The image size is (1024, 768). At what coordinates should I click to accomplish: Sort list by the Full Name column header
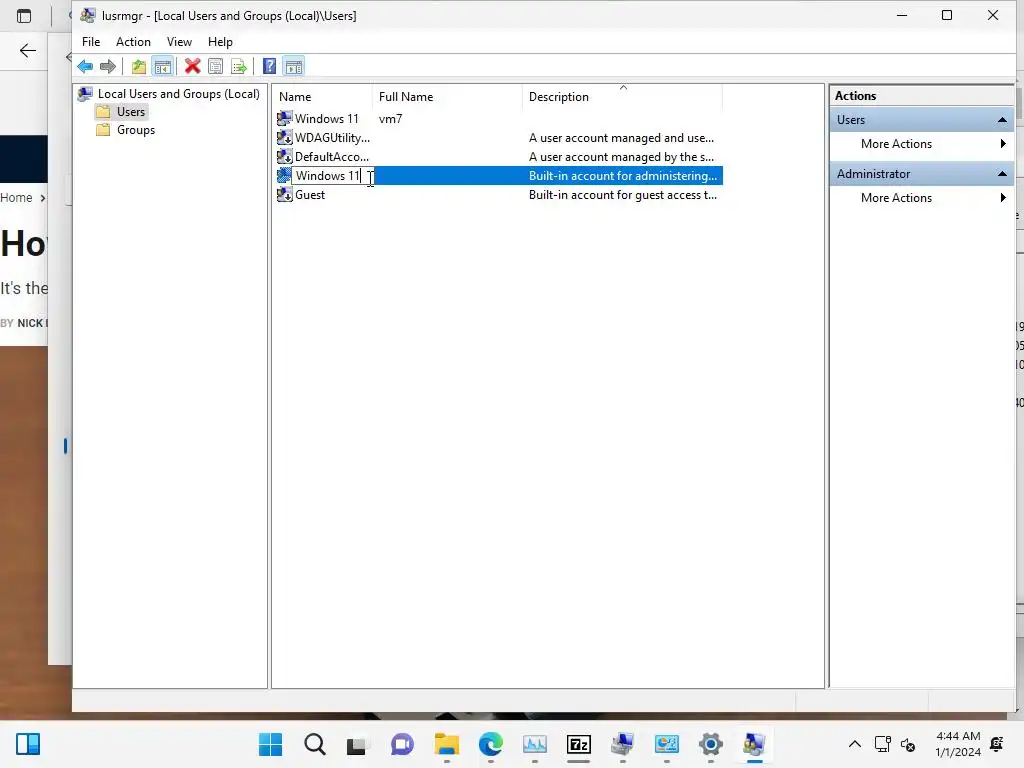tap(447, 97)
